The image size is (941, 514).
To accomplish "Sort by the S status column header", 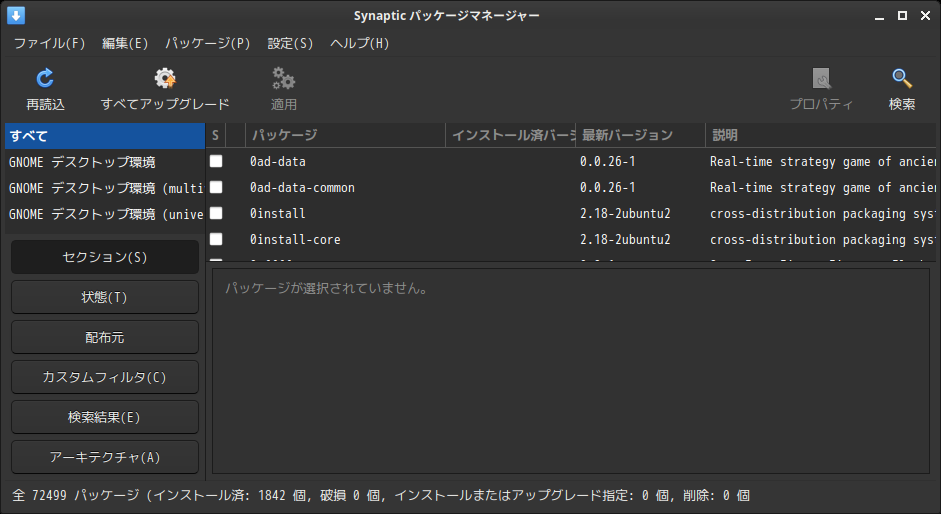I will tap(215, 135).
